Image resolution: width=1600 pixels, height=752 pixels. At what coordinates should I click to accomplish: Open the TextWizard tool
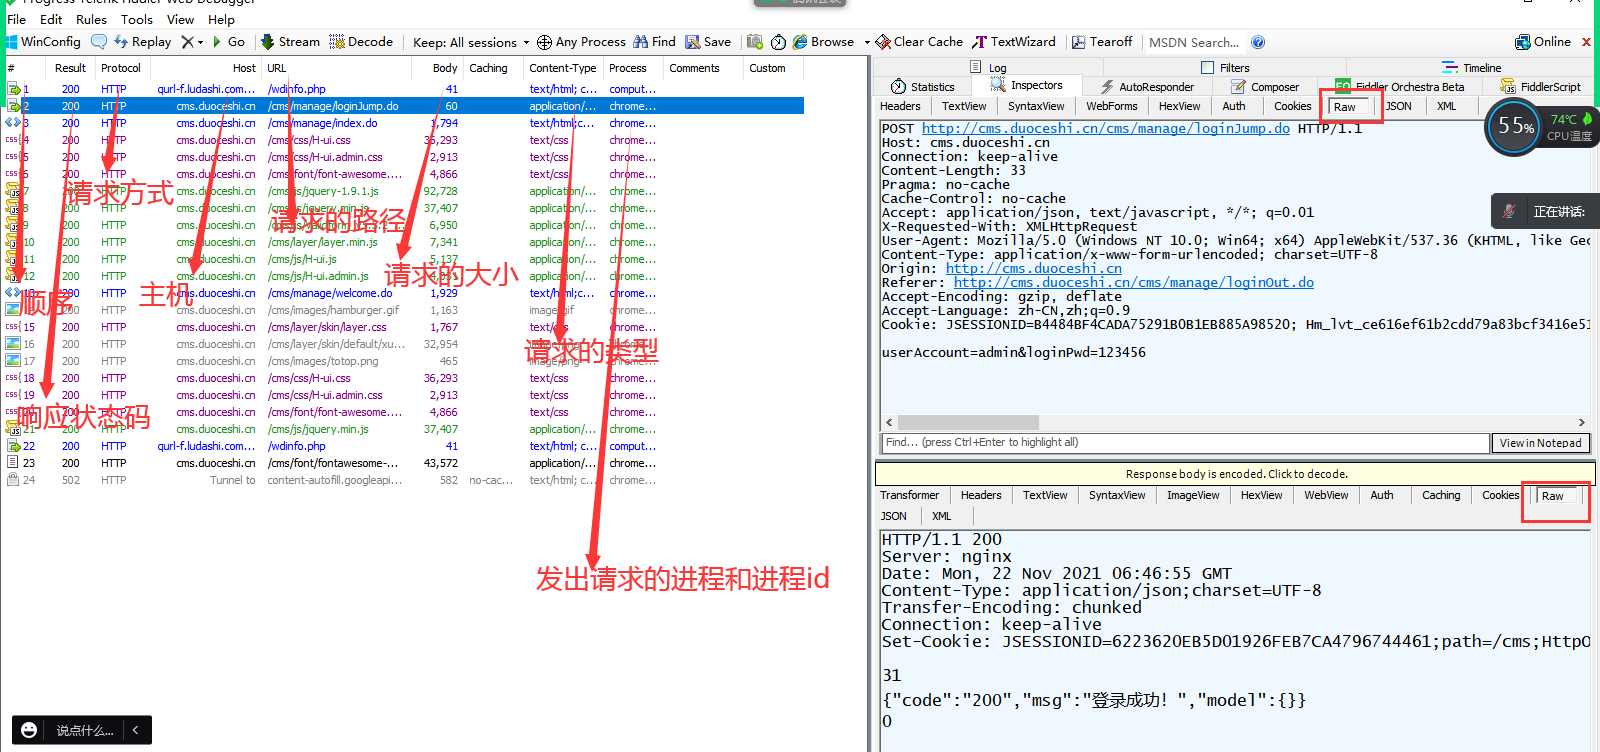coord(1014,42)
